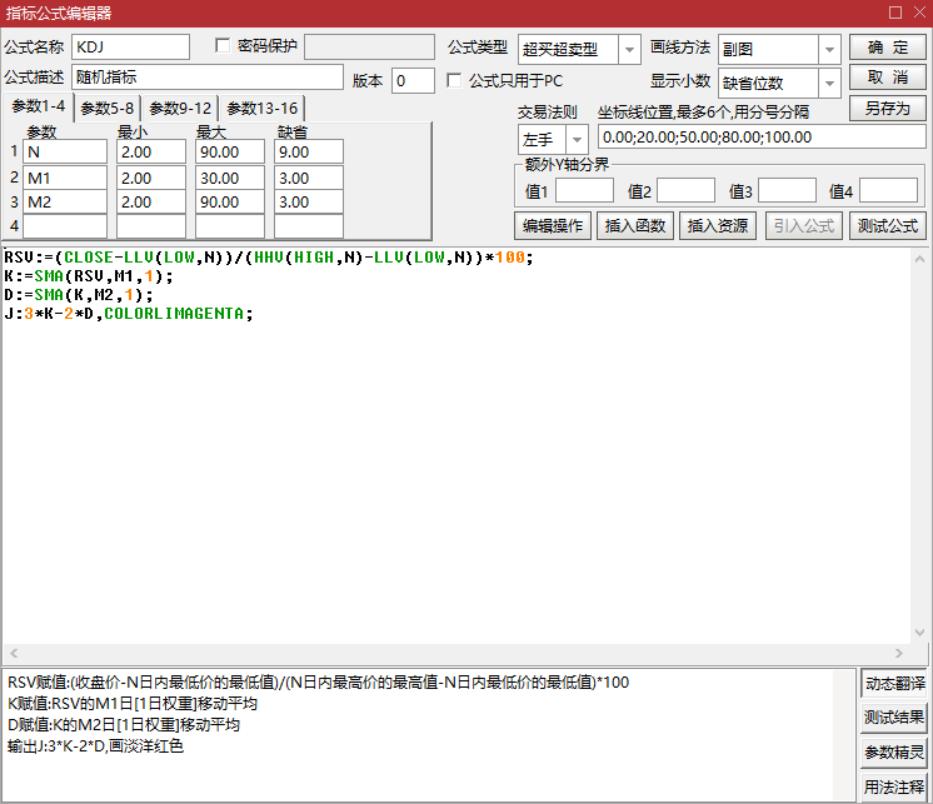Switch to the 参数5-8 tab
The height and width of the screenshot is (804, 933).
[108, 108]
